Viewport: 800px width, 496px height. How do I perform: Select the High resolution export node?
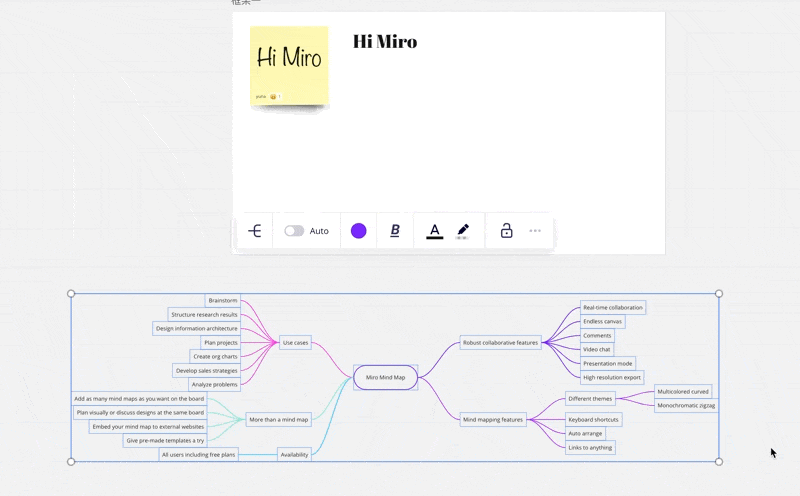(612, 378)
